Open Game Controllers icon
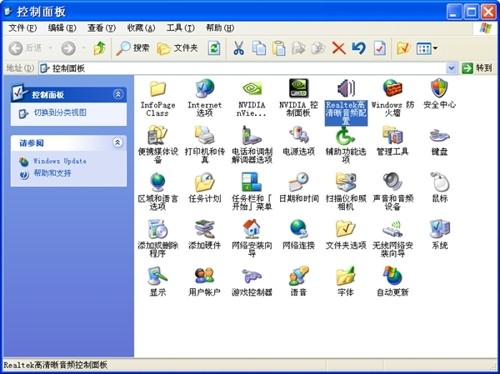This screenshot has height=374, width=500. pyautogui.click(x=252, y=276)
